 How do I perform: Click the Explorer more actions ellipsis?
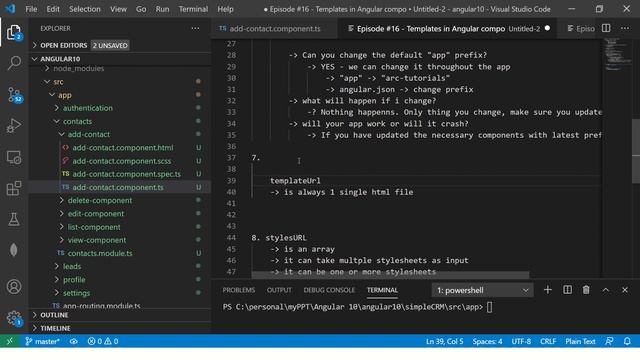click(196, 28)
